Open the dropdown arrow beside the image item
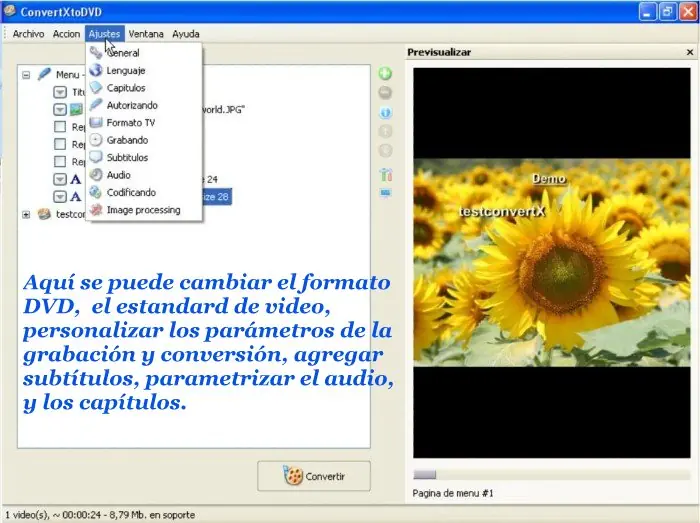 (60, 109)
